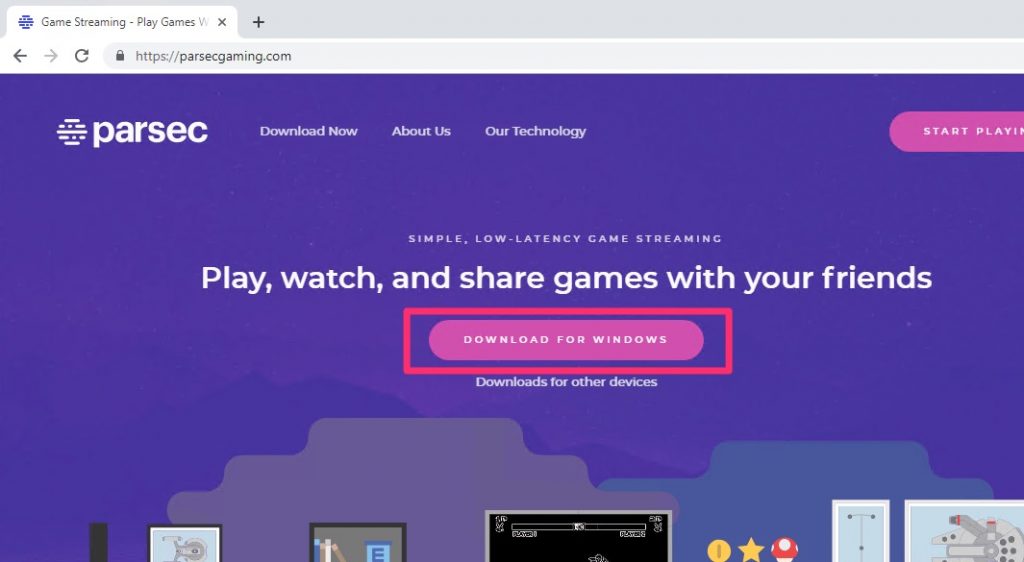Viewport: 1024px width, 562px height.
Task: Close the Game Streaming tab
Action: click(222, 22)
